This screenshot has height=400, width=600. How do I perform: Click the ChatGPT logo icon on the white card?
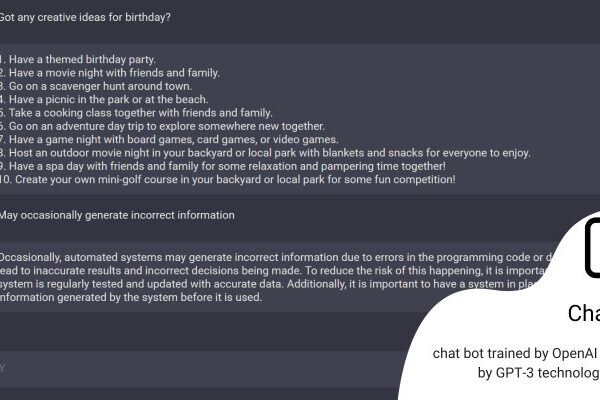pos(592,248)
